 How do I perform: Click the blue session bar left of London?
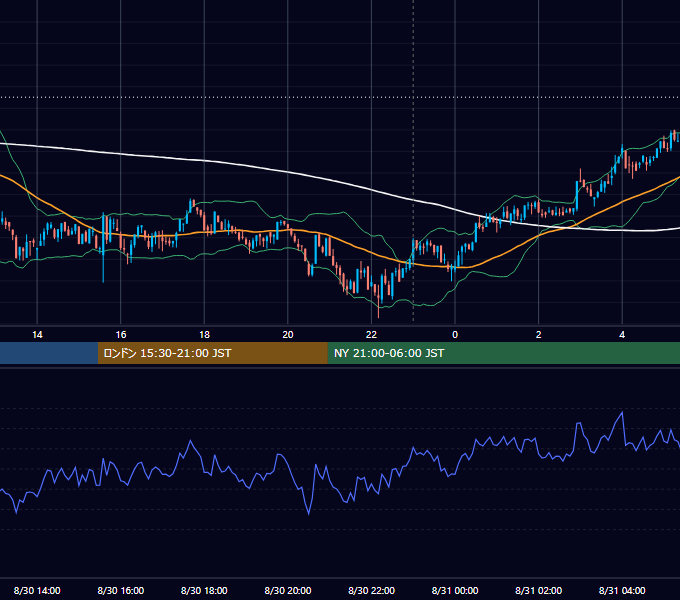(49, 353)
